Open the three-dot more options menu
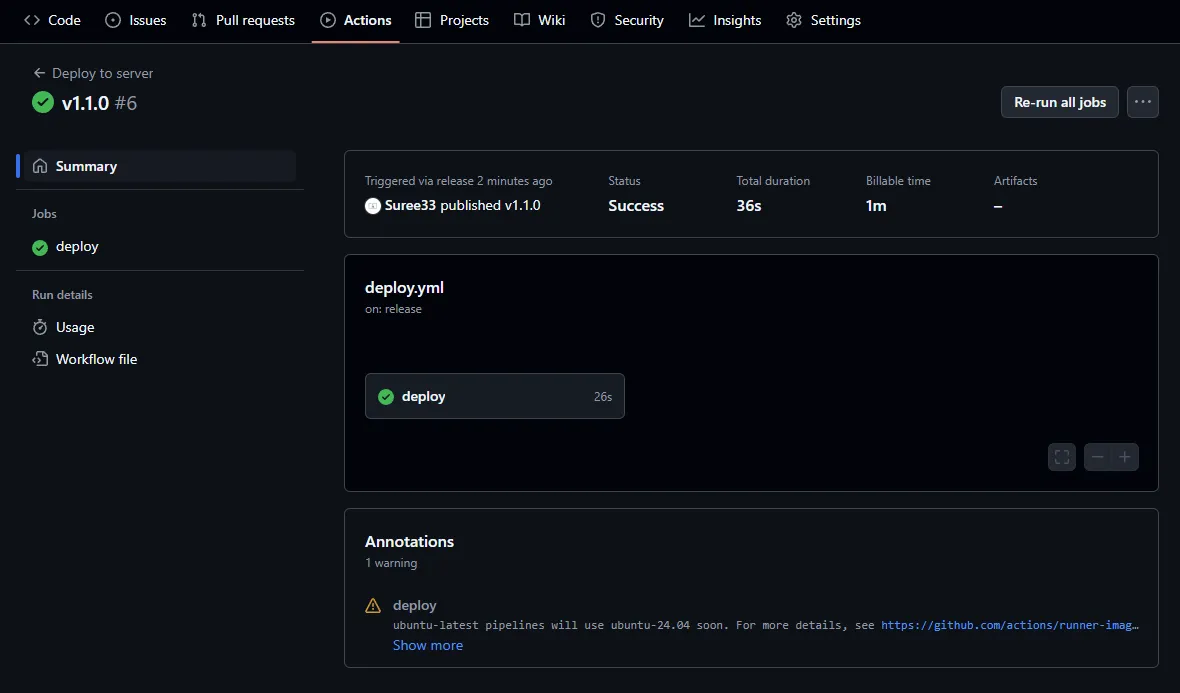 (1142, 102)
